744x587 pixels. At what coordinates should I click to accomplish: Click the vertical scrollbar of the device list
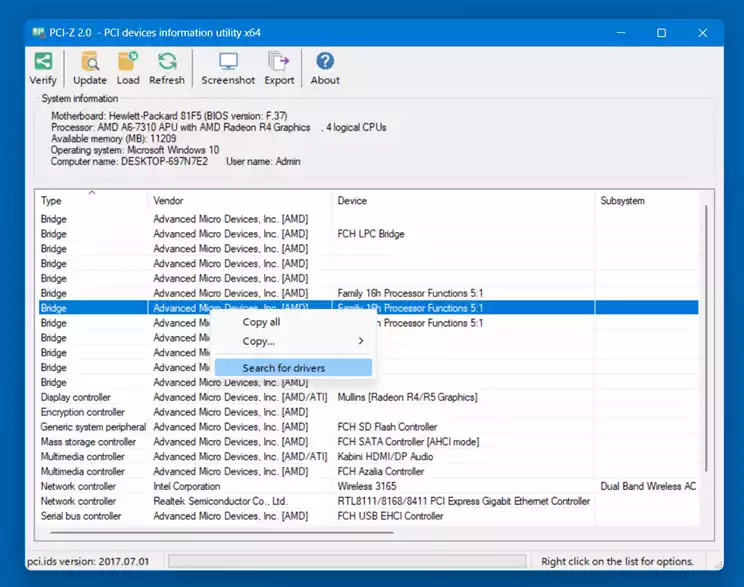tap(706, 338)
